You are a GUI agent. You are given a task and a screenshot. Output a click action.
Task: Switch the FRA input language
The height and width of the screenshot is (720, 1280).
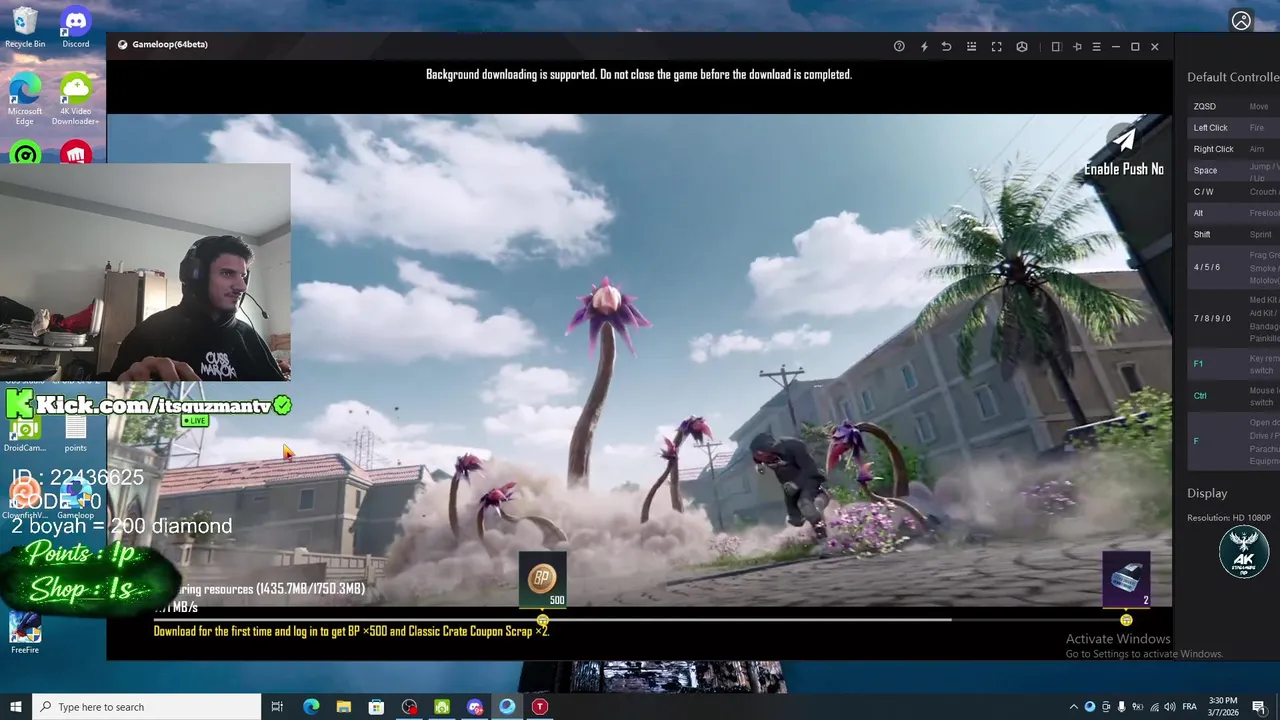click(x=1190, y=707)
